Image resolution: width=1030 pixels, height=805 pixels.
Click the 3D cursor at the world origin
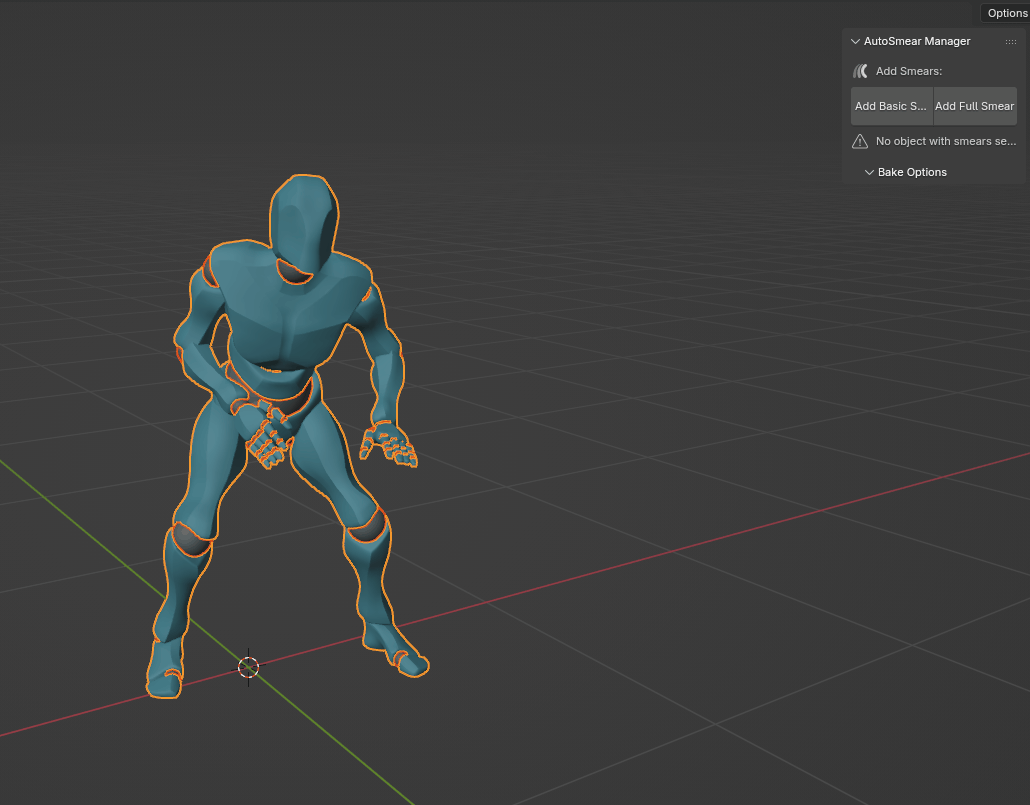coord(248,668)
